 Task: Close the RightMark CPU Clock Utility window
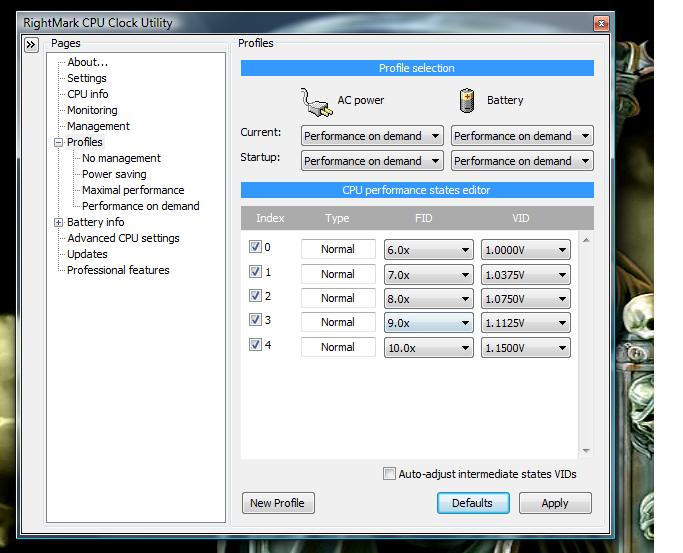pyautogui.click(x=601, y=24)
